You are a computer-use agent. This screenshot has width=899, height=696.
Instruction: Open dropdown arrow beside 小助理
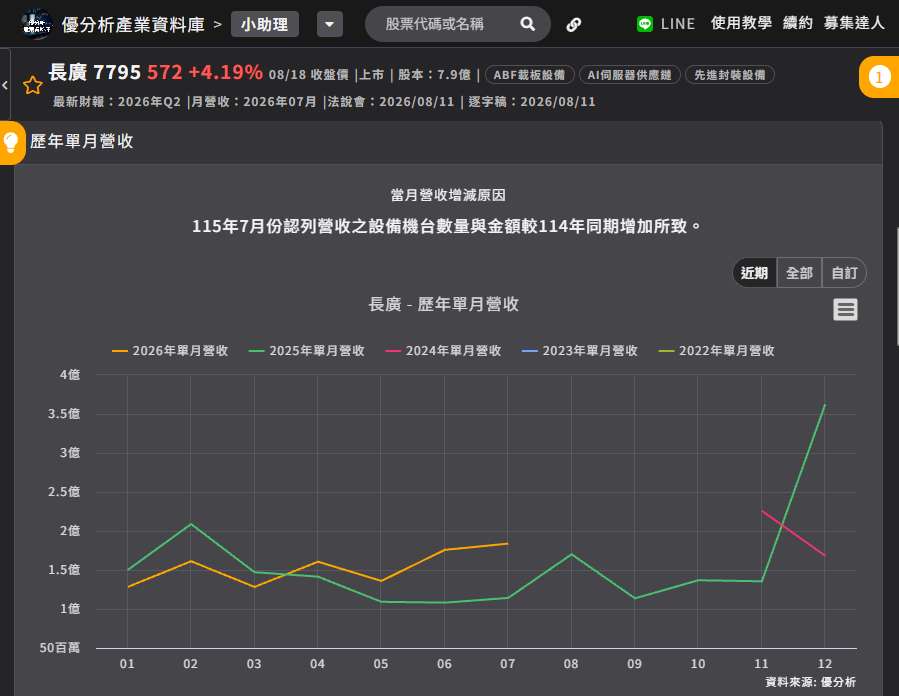[x=330, y=24]
